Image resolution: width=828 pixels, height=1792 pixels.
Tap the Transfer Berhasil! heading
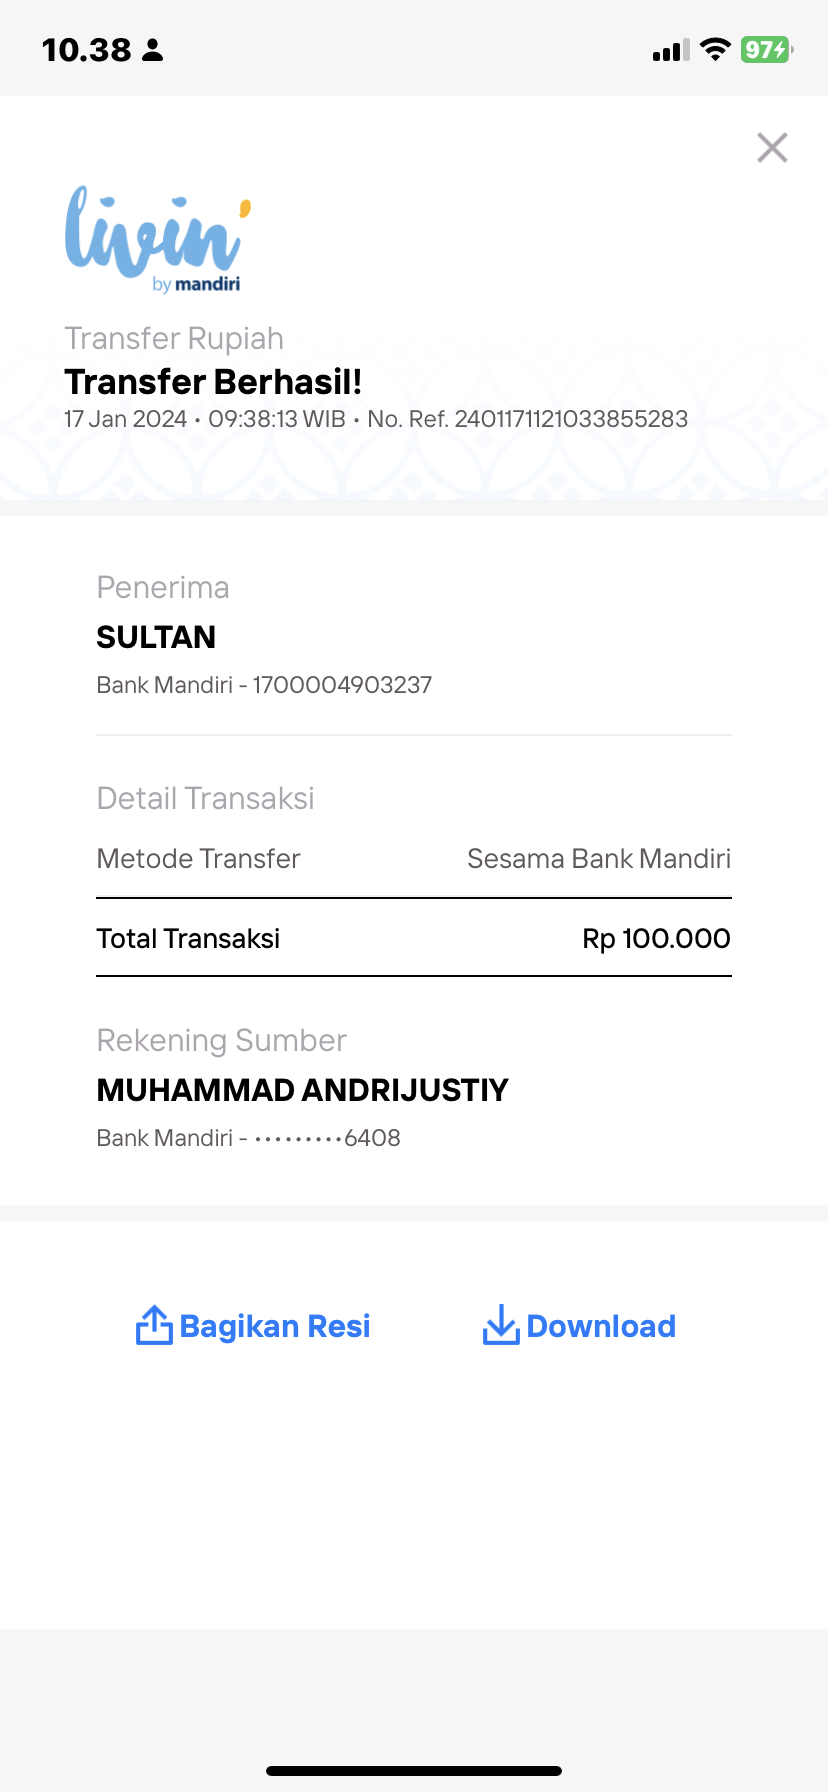(x=213, y=382)
